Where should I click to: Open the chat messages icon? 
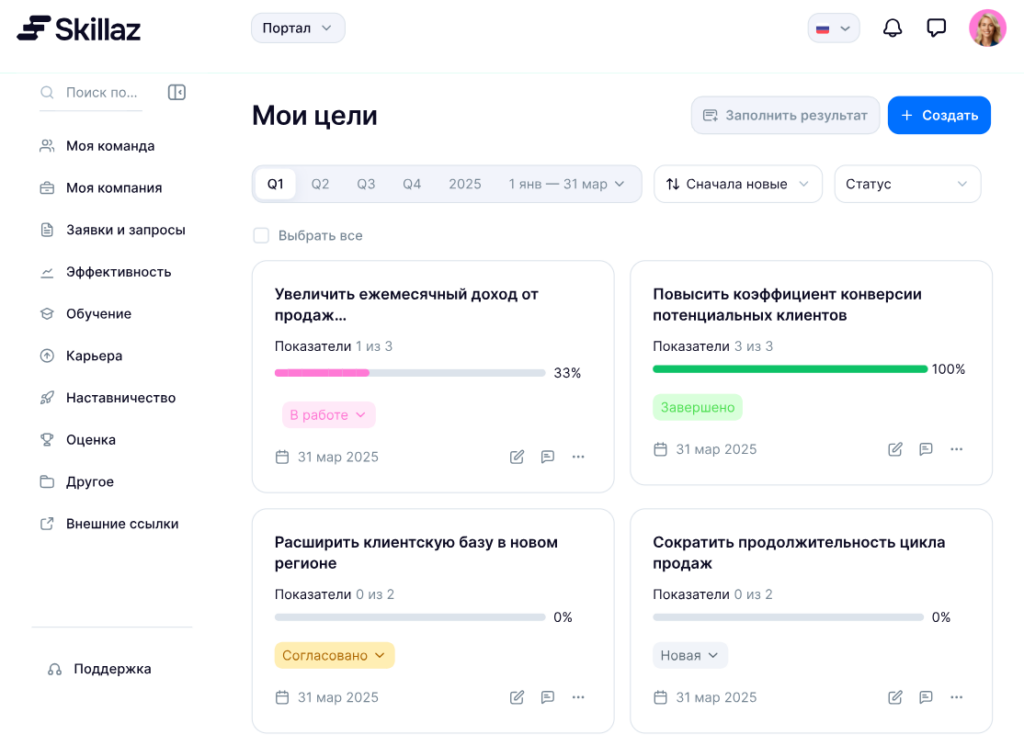pyautogui.click(x=936, y=28)
